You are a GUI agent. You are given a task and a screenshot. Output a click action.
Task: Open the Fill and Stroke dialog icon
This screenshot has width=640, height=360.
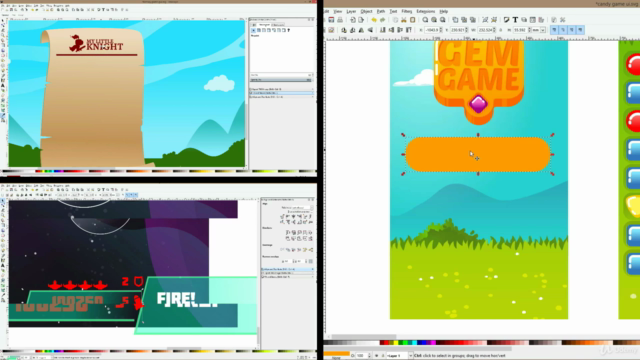tap(506, 20)
